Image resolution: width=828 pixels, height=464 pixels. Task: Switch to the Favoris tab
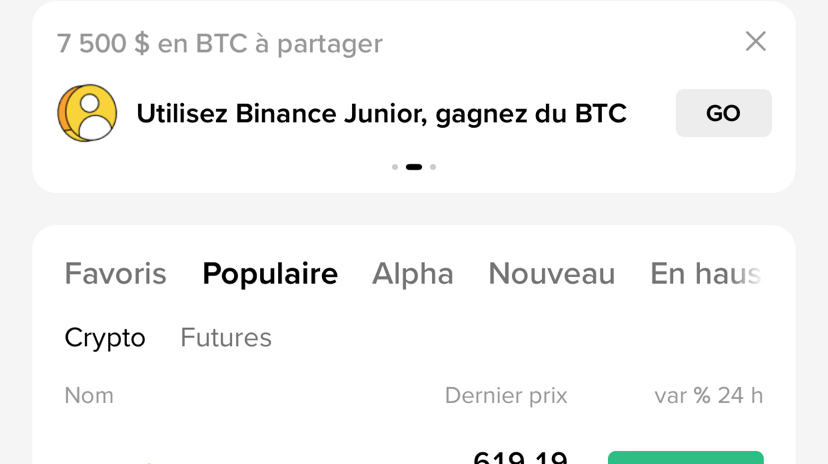[x=115, y=274]
